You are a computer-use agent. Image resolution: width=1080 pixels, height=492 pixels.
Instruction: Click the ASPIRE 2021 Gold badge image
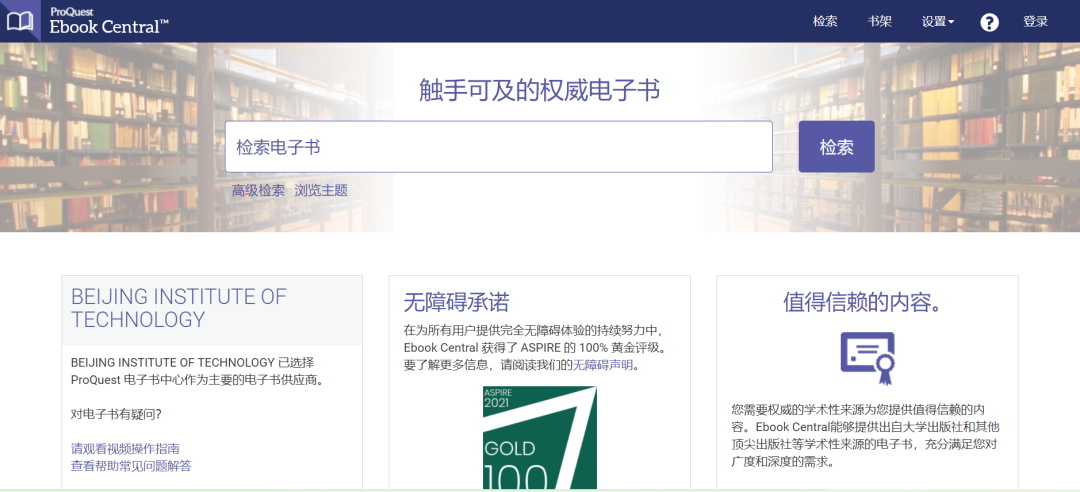[x=539, y=438]
